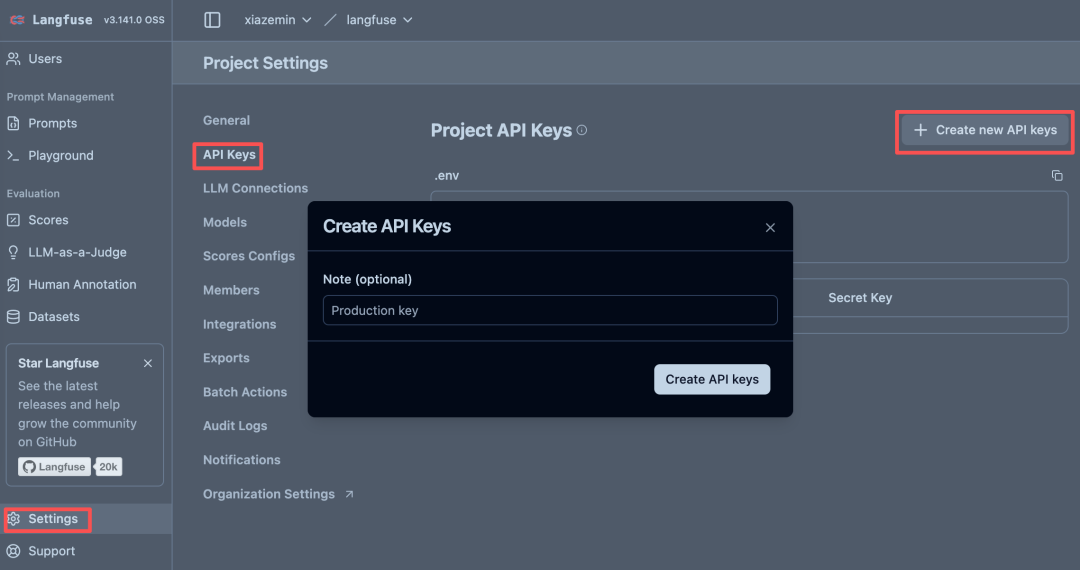Screen dimensions: 1080x570
Task: Click info icon beside Project API Keys
Action: [x=582, y=130]
